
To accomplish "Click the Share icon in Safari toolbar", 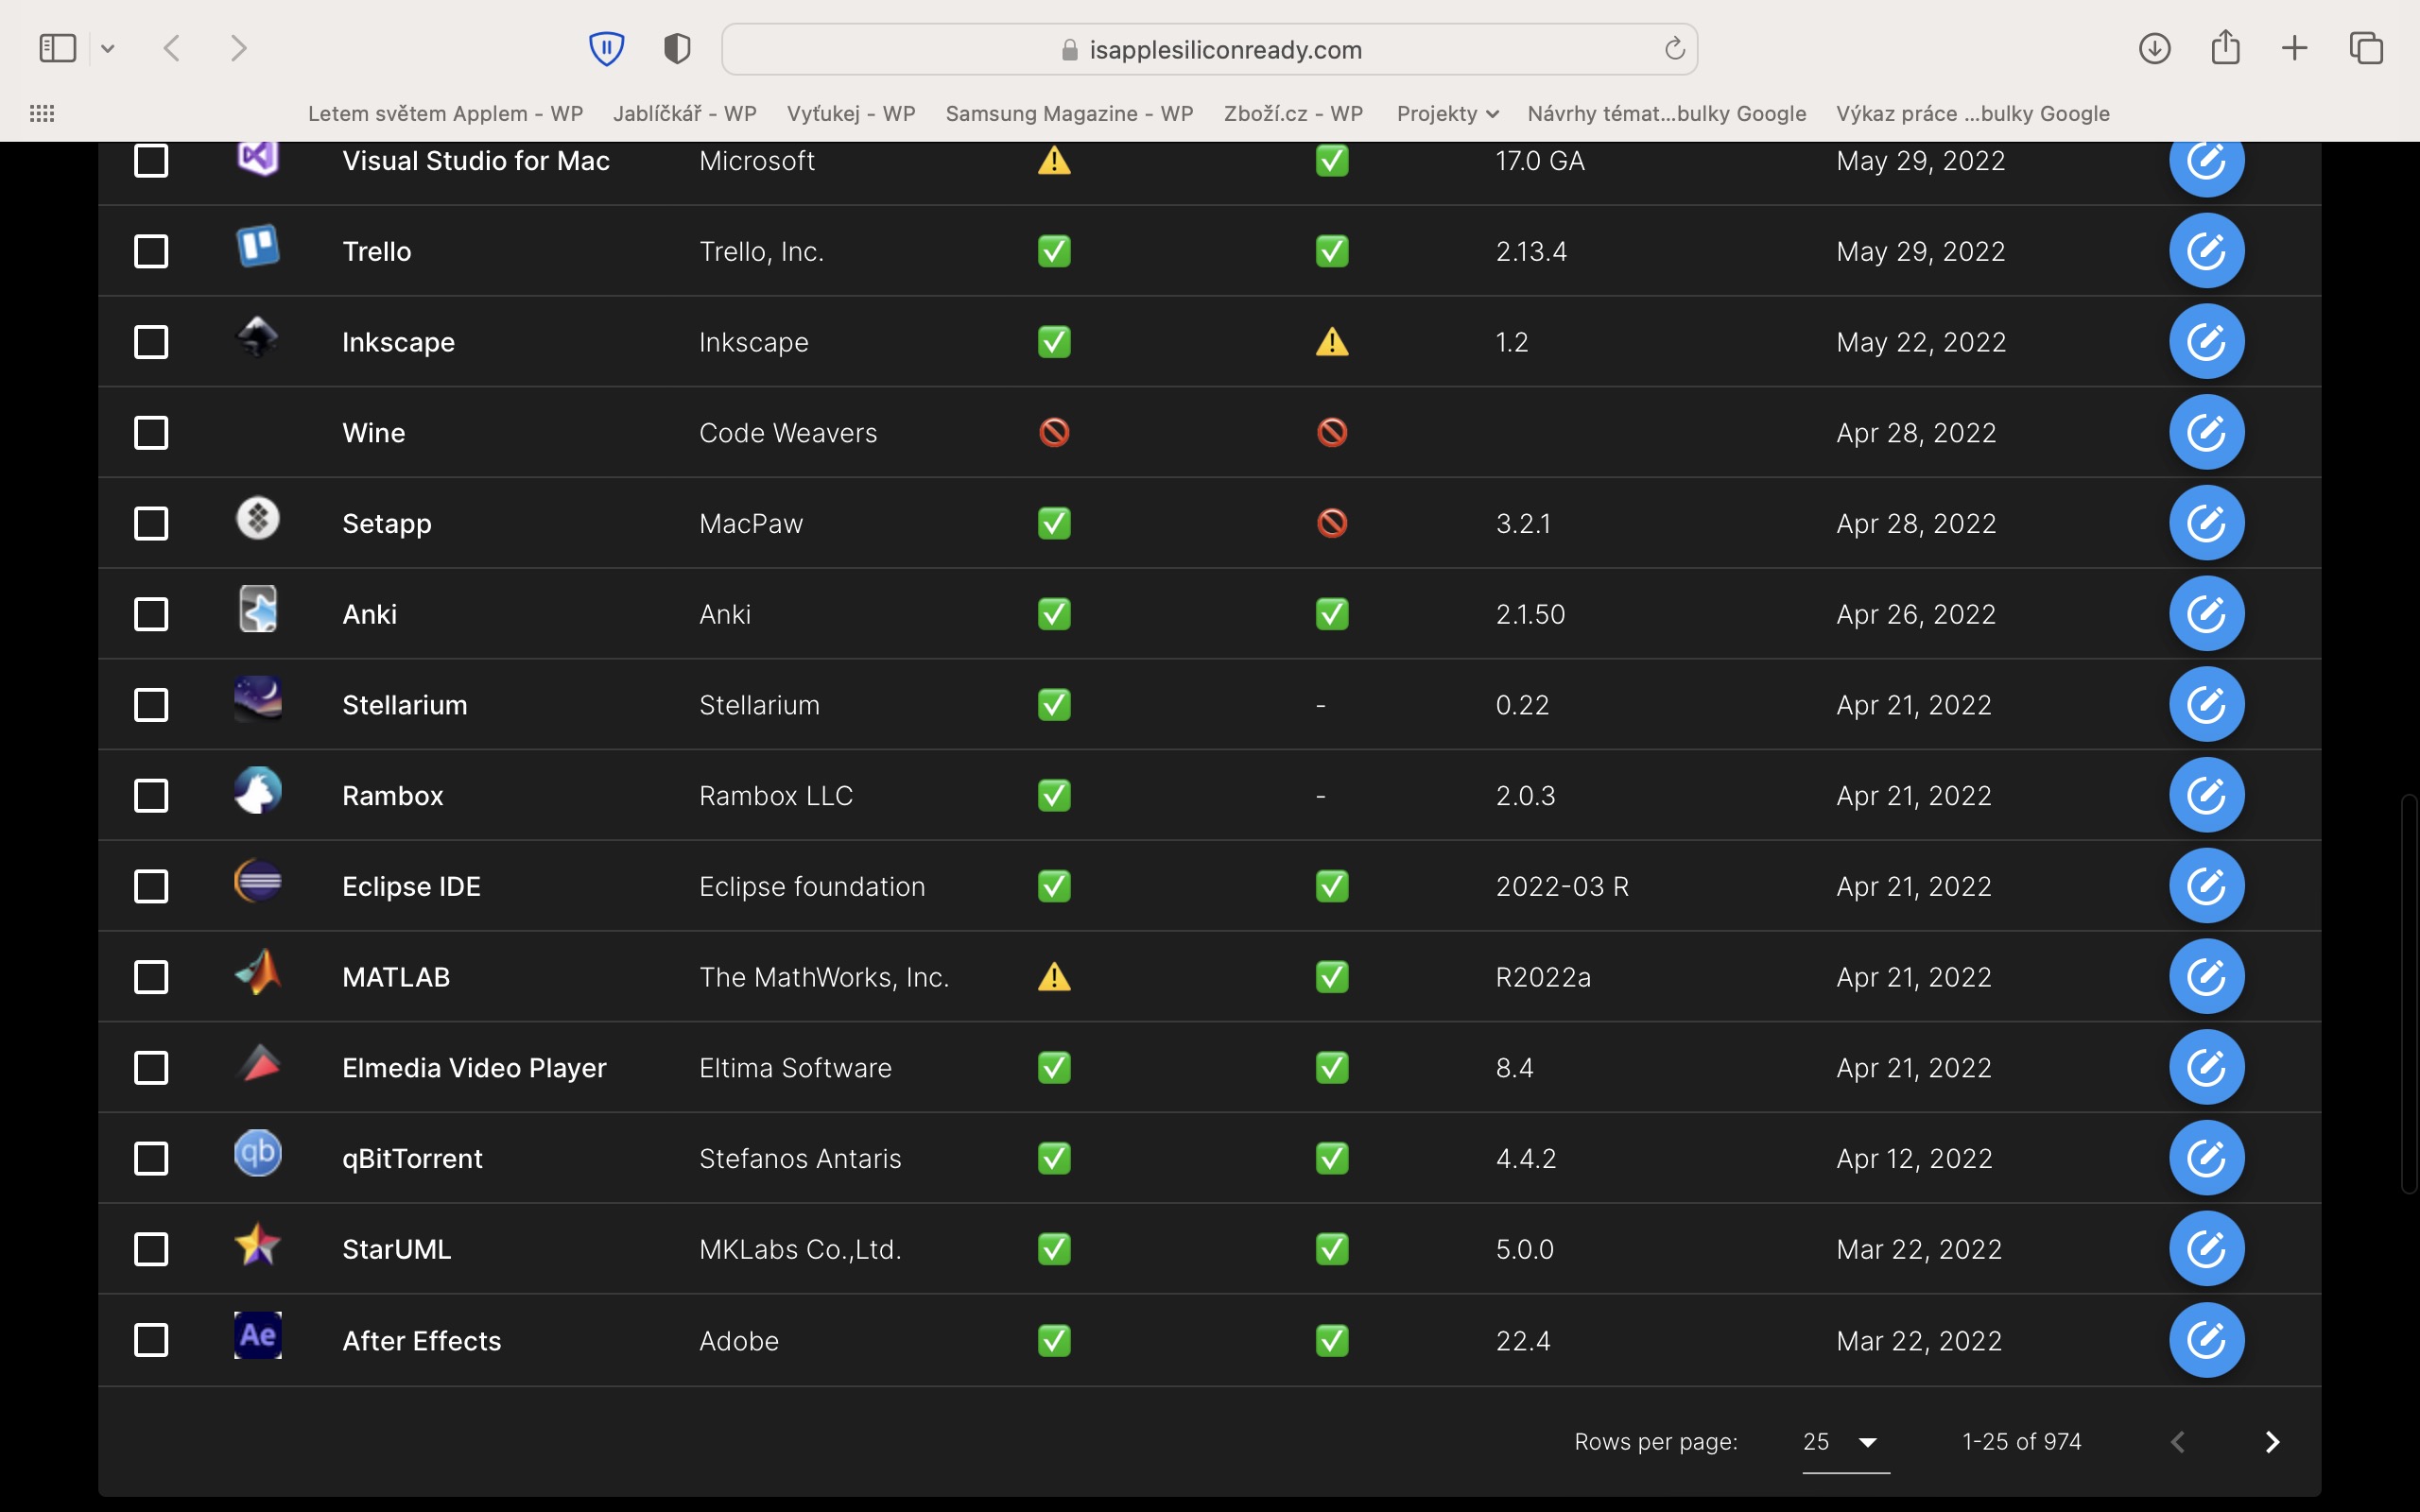I will point(2225,48).
